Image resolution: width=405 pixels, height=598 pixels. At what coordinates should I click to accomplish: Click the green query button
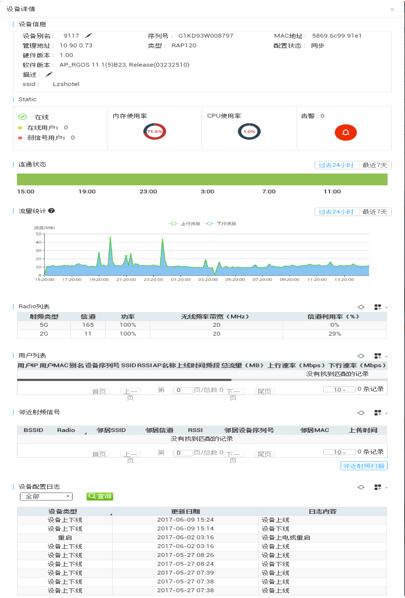[100, 496]
